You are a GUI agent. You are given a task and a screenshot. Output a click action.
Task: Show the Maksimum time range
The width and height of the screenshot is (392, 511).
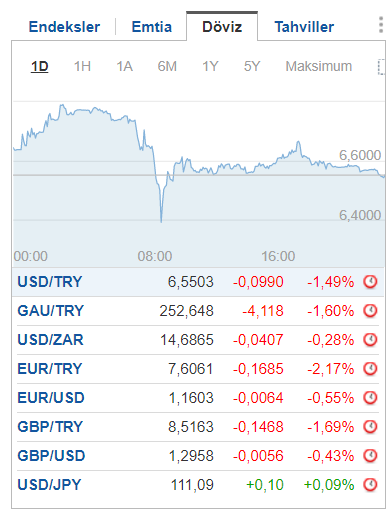(319, 66)
